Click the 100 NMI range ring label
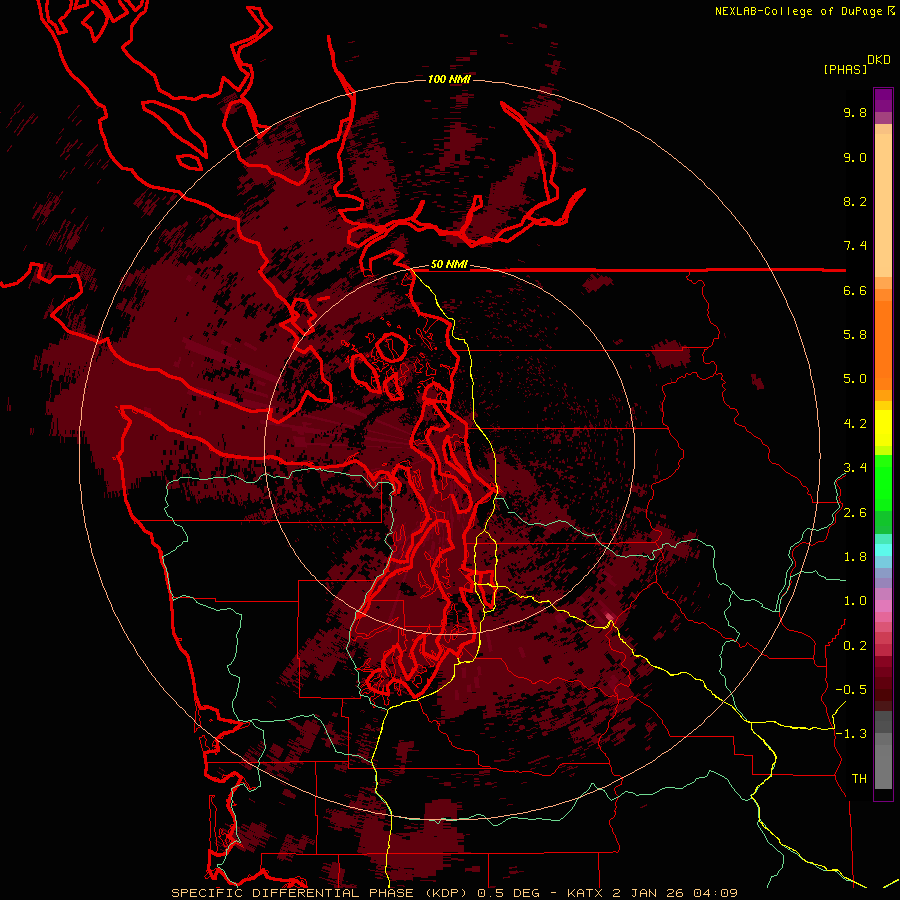The image size is (900, 900). point(449,79)
